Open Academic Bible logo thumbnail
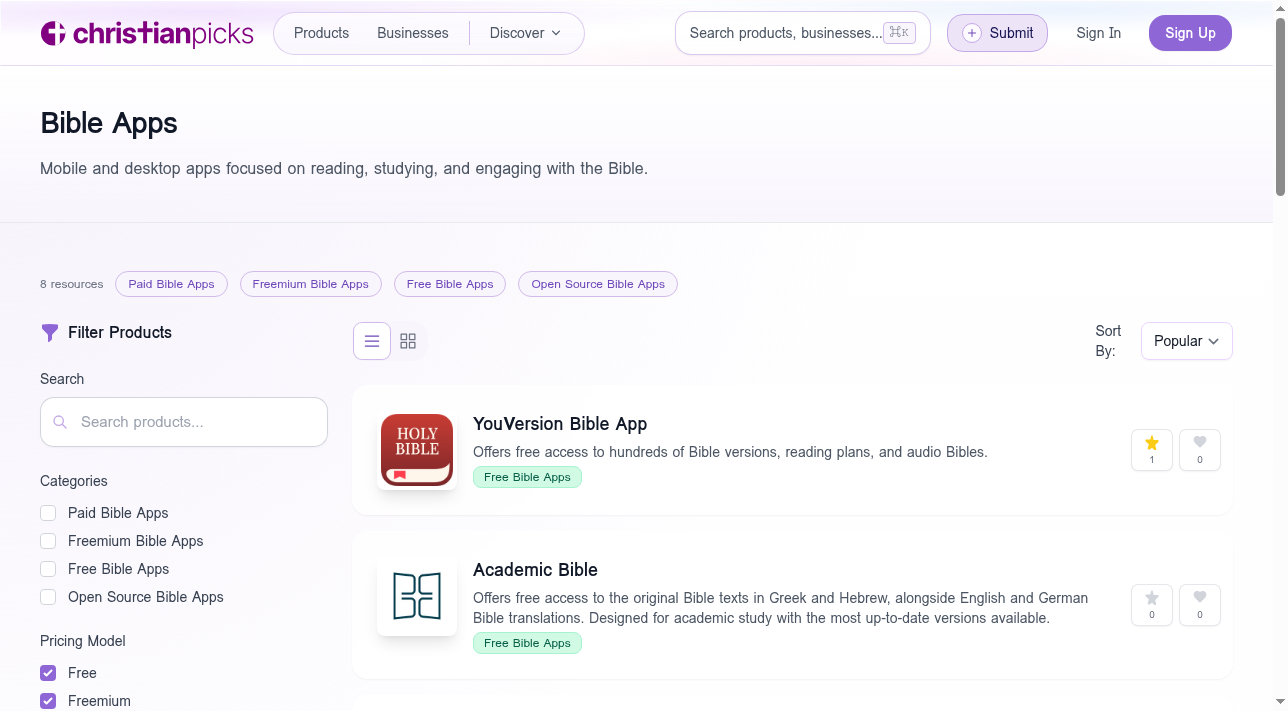Viewport: 1288px width, 711px height. [417, 596]
